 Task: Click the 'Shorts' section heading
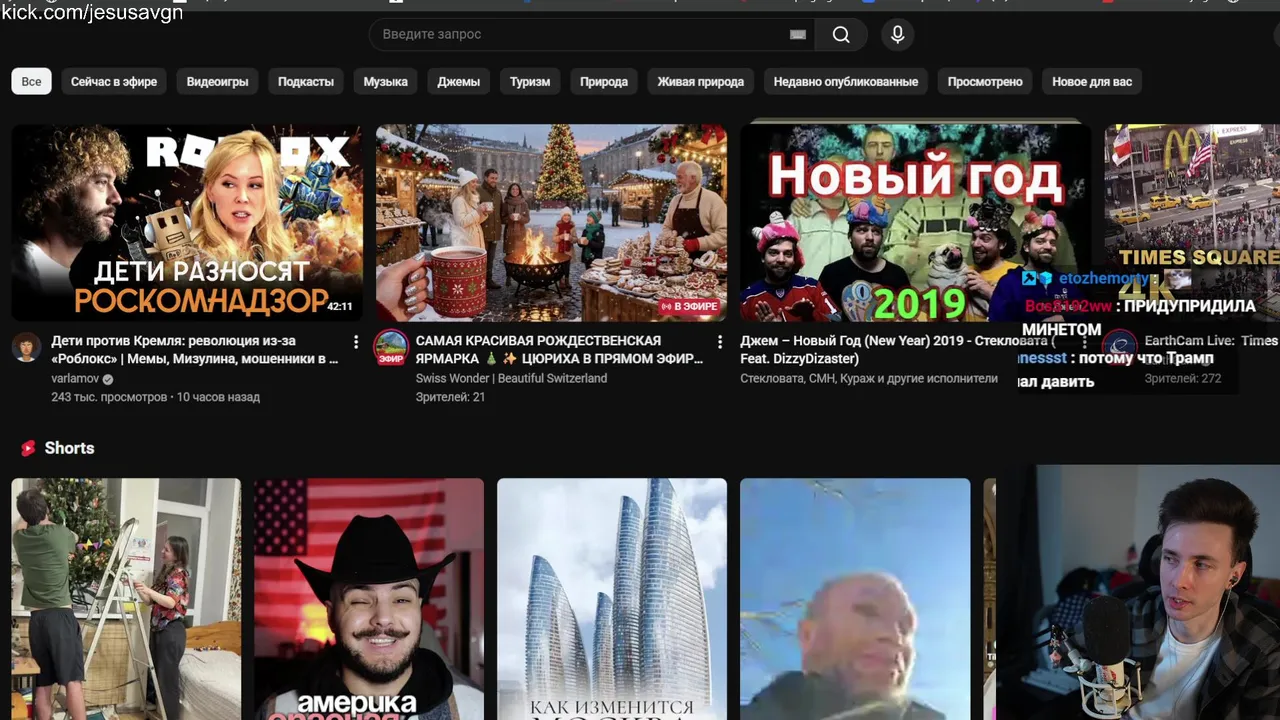click(69, 448)
